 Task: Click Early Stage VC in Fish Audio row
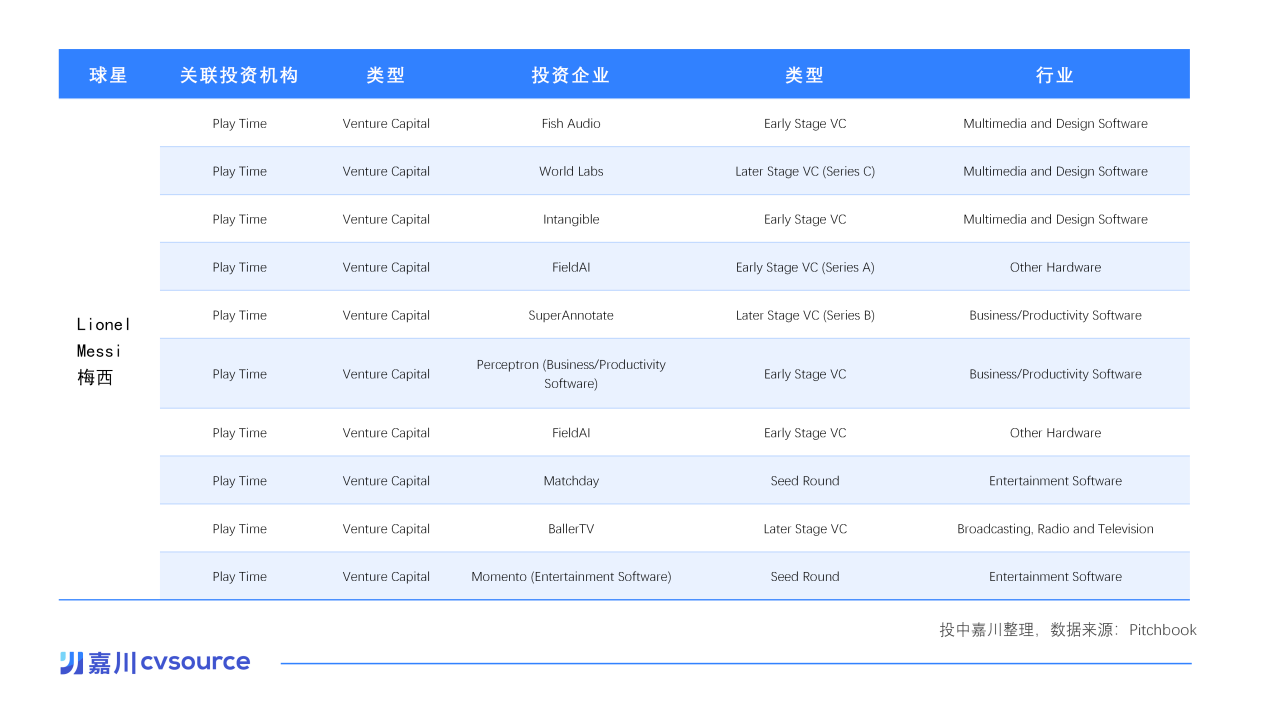(x=805, y=124)
